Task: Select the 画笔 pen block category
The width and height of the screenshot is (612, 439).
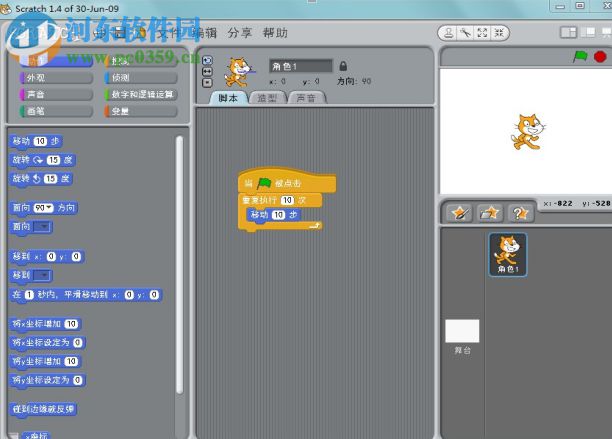Action: pyautogui.click(x=57, y=111)
